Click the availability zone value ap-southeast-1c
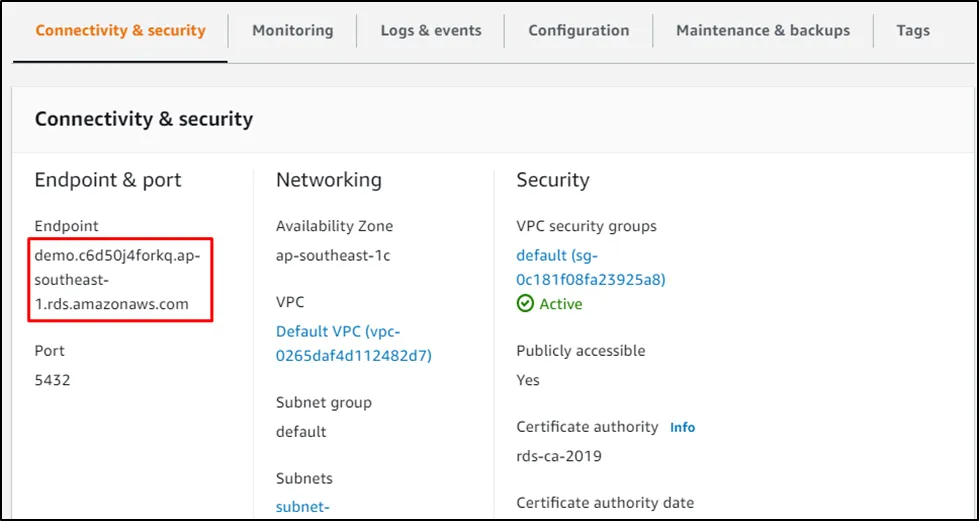The height and width of the screenshot is (521, 979). click(333, 255)
